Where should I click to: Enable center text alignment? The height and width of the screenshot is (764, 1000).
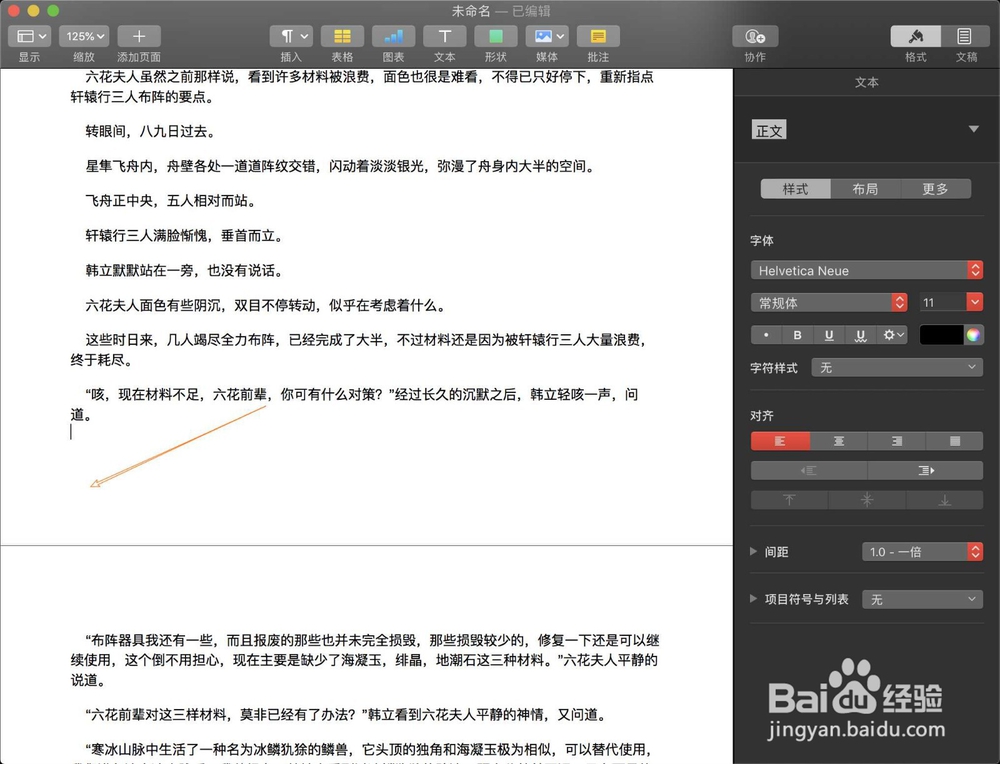click(x=838, y=440)
